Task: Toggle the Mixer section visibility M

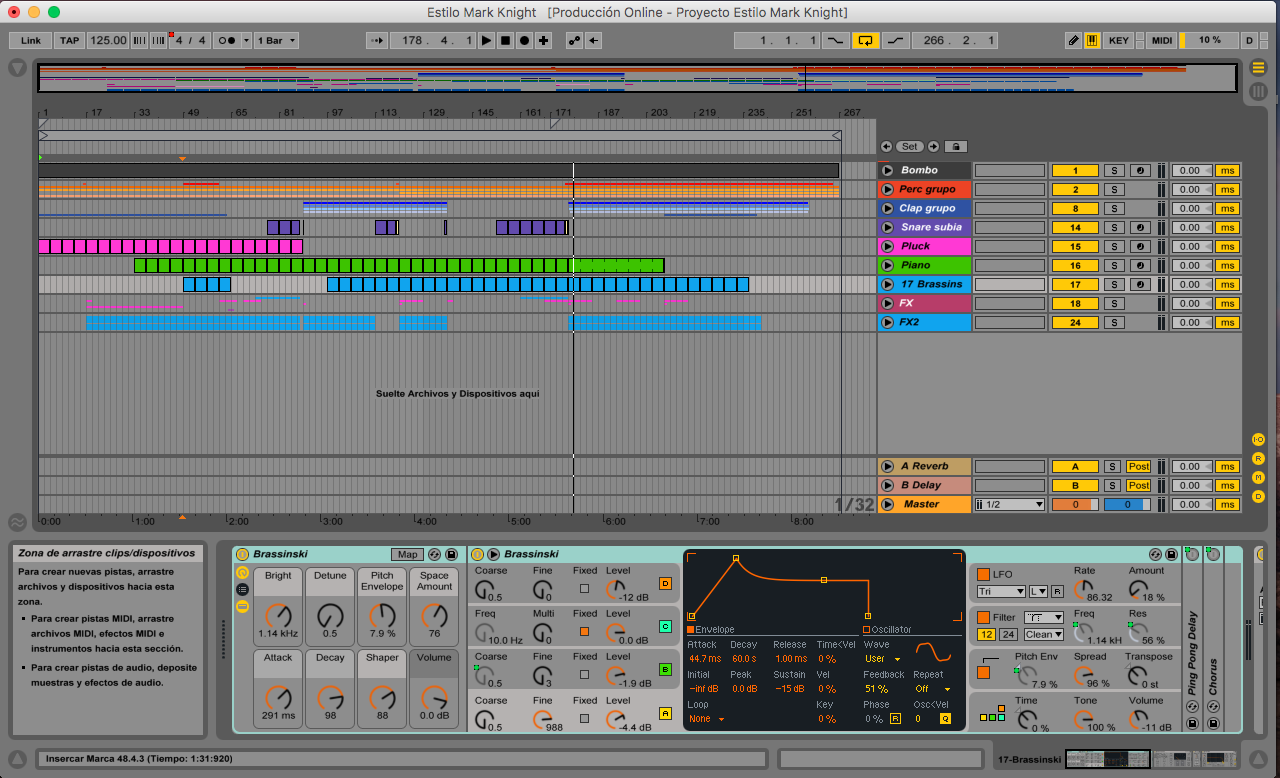Action: [1258, 477]
